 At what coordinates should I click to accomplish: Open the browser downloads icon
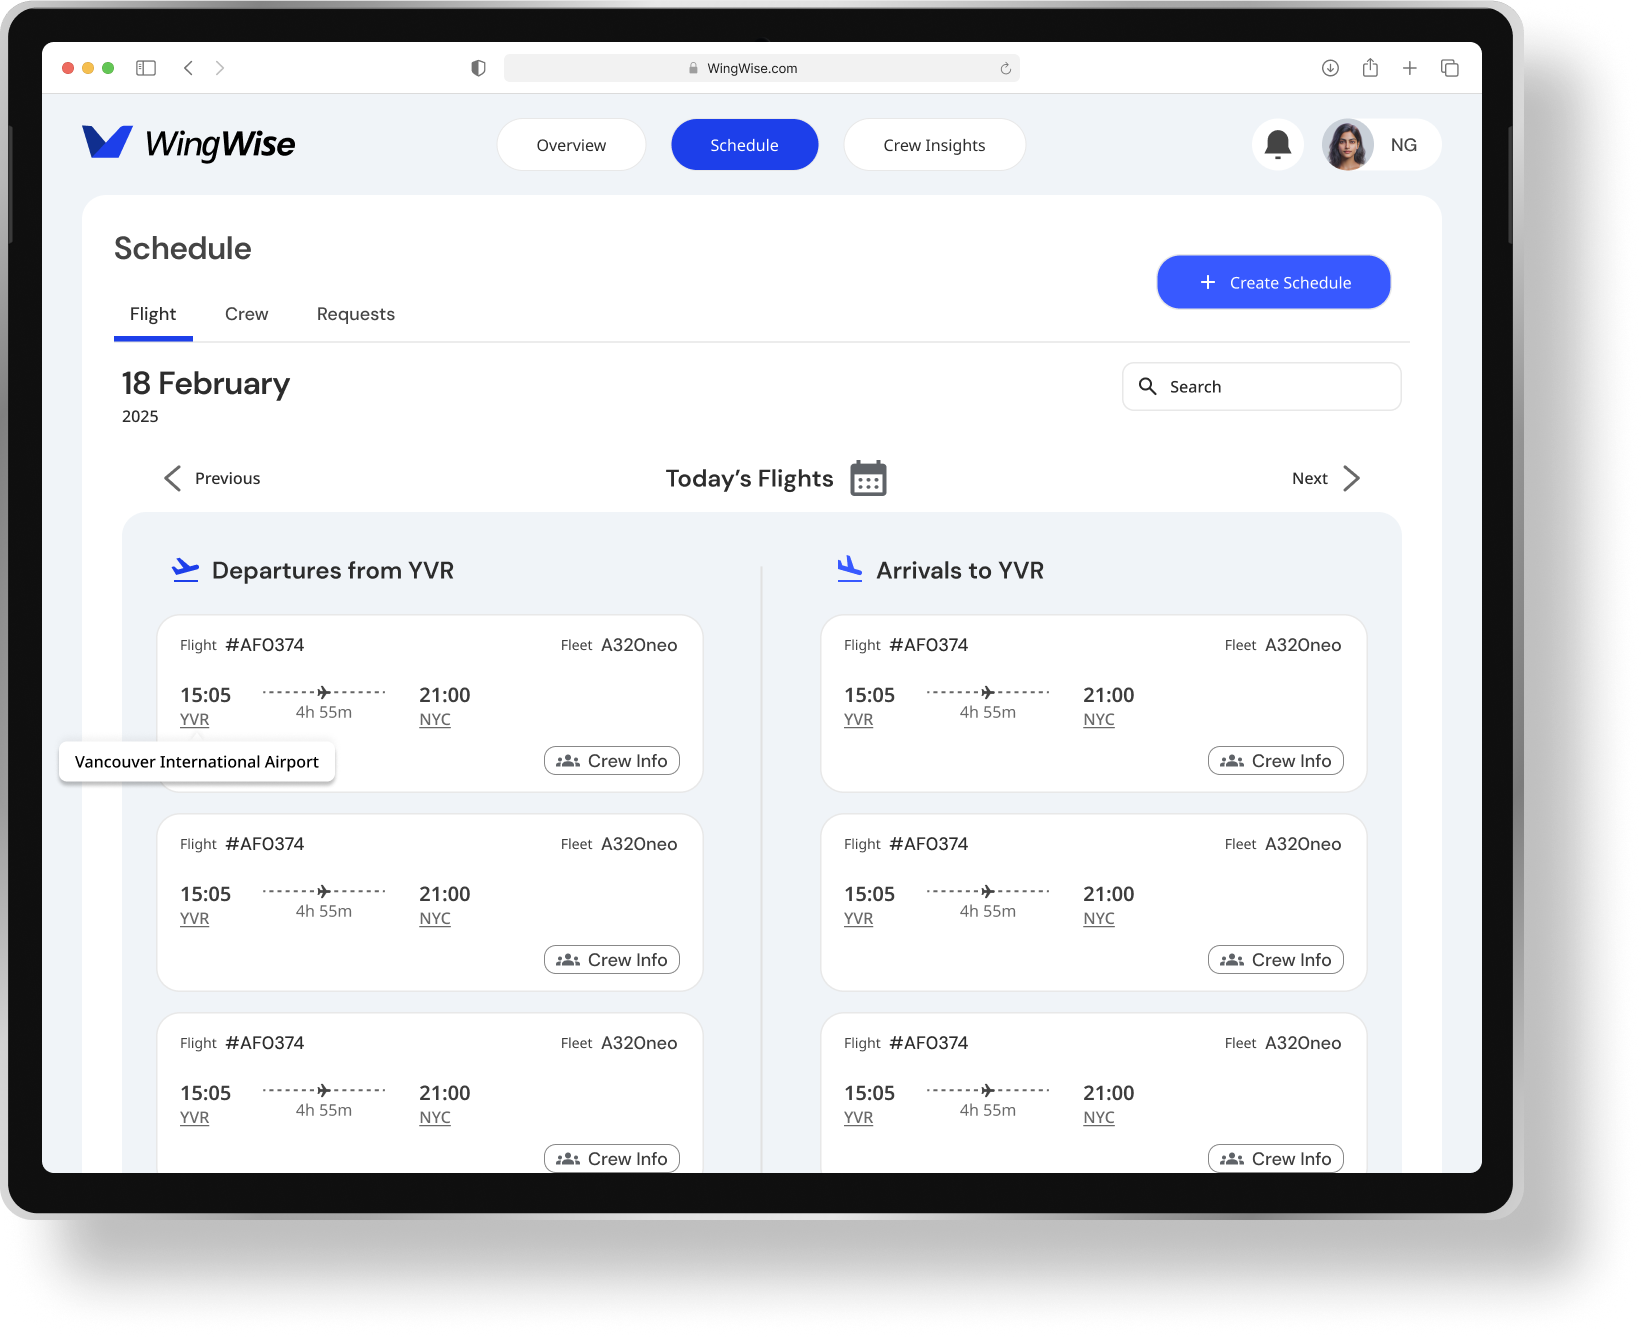point(1330,68)
